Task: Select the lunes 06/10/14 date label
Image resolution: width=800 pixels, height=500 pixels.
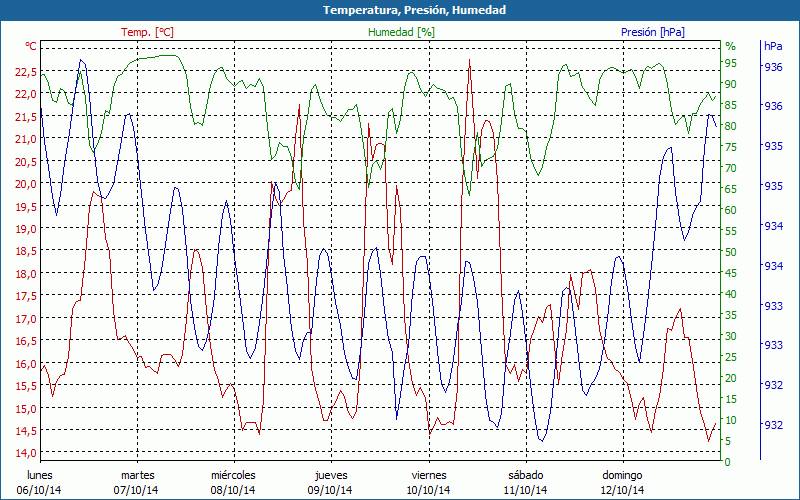Action: (x=39, y=482)
